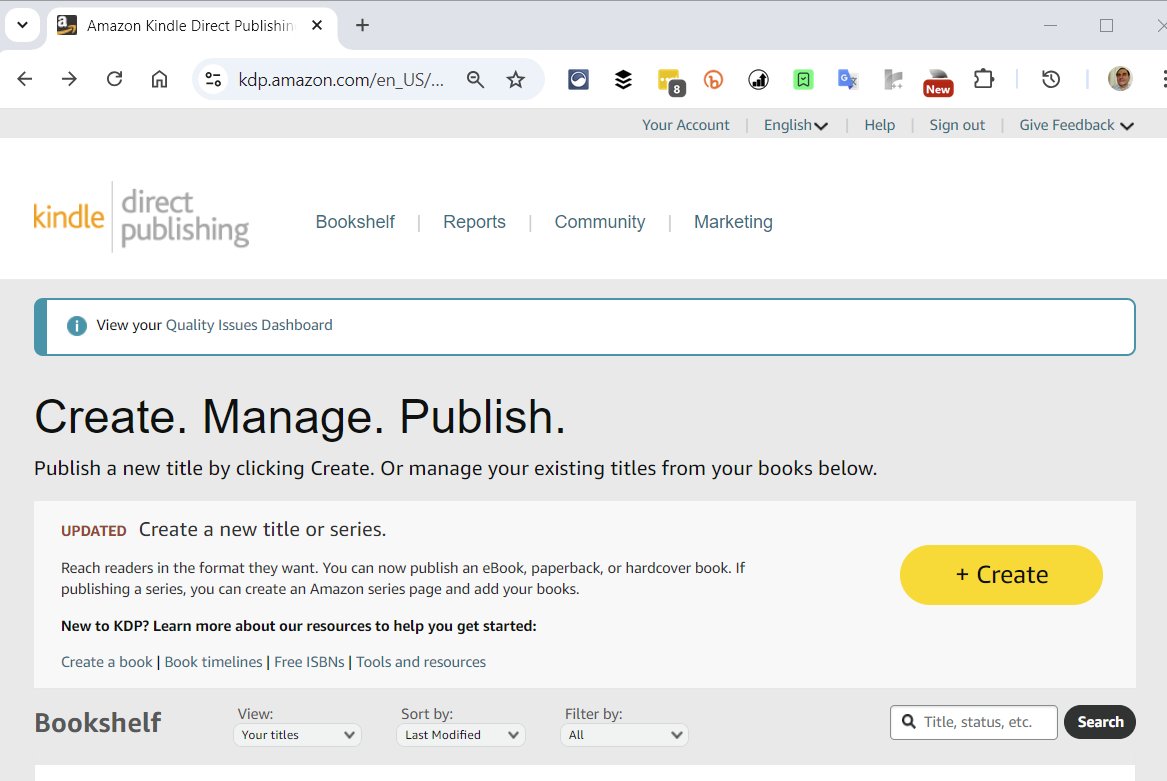Image resolution: width=1167 pixels, height=781 pixels.
Task: Open the View Your titles dropdown
Action: pos(297,734)
